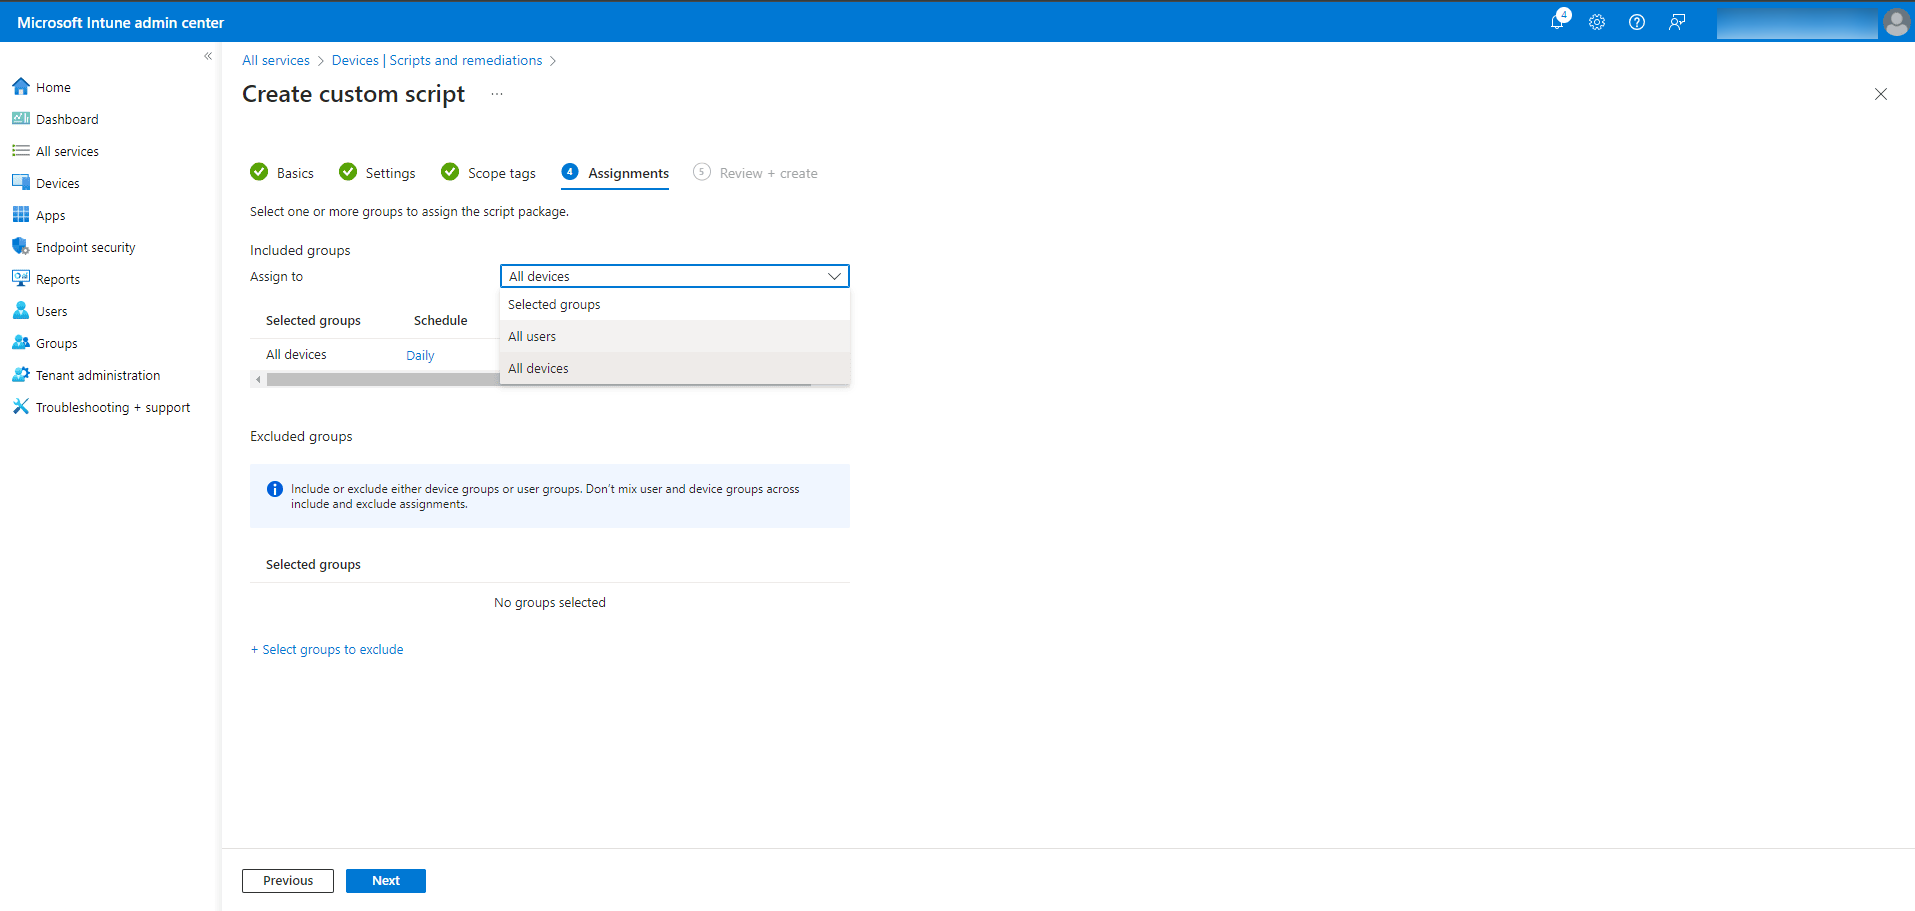The width and height of the screenshot is (1915, 911).
Task: Click the Home icon in sidebar
Action: point(21,87)
